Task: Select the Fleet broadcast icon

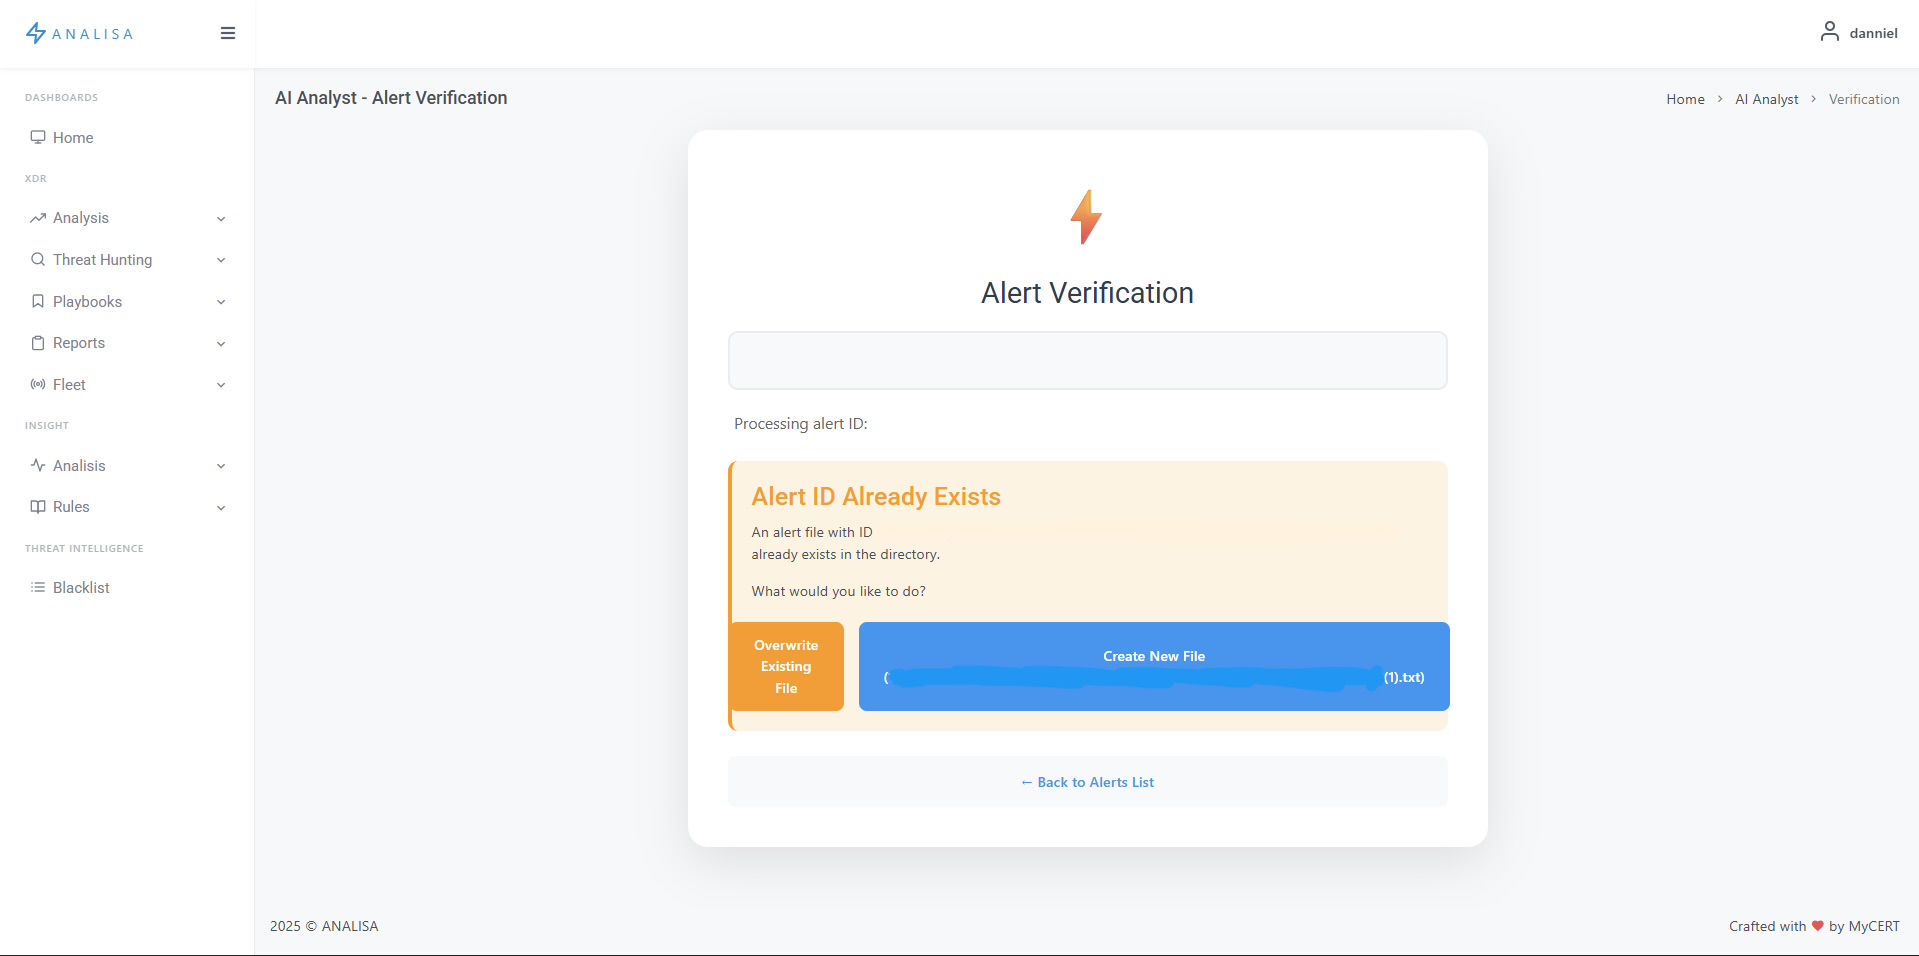Action: point(38,384)
